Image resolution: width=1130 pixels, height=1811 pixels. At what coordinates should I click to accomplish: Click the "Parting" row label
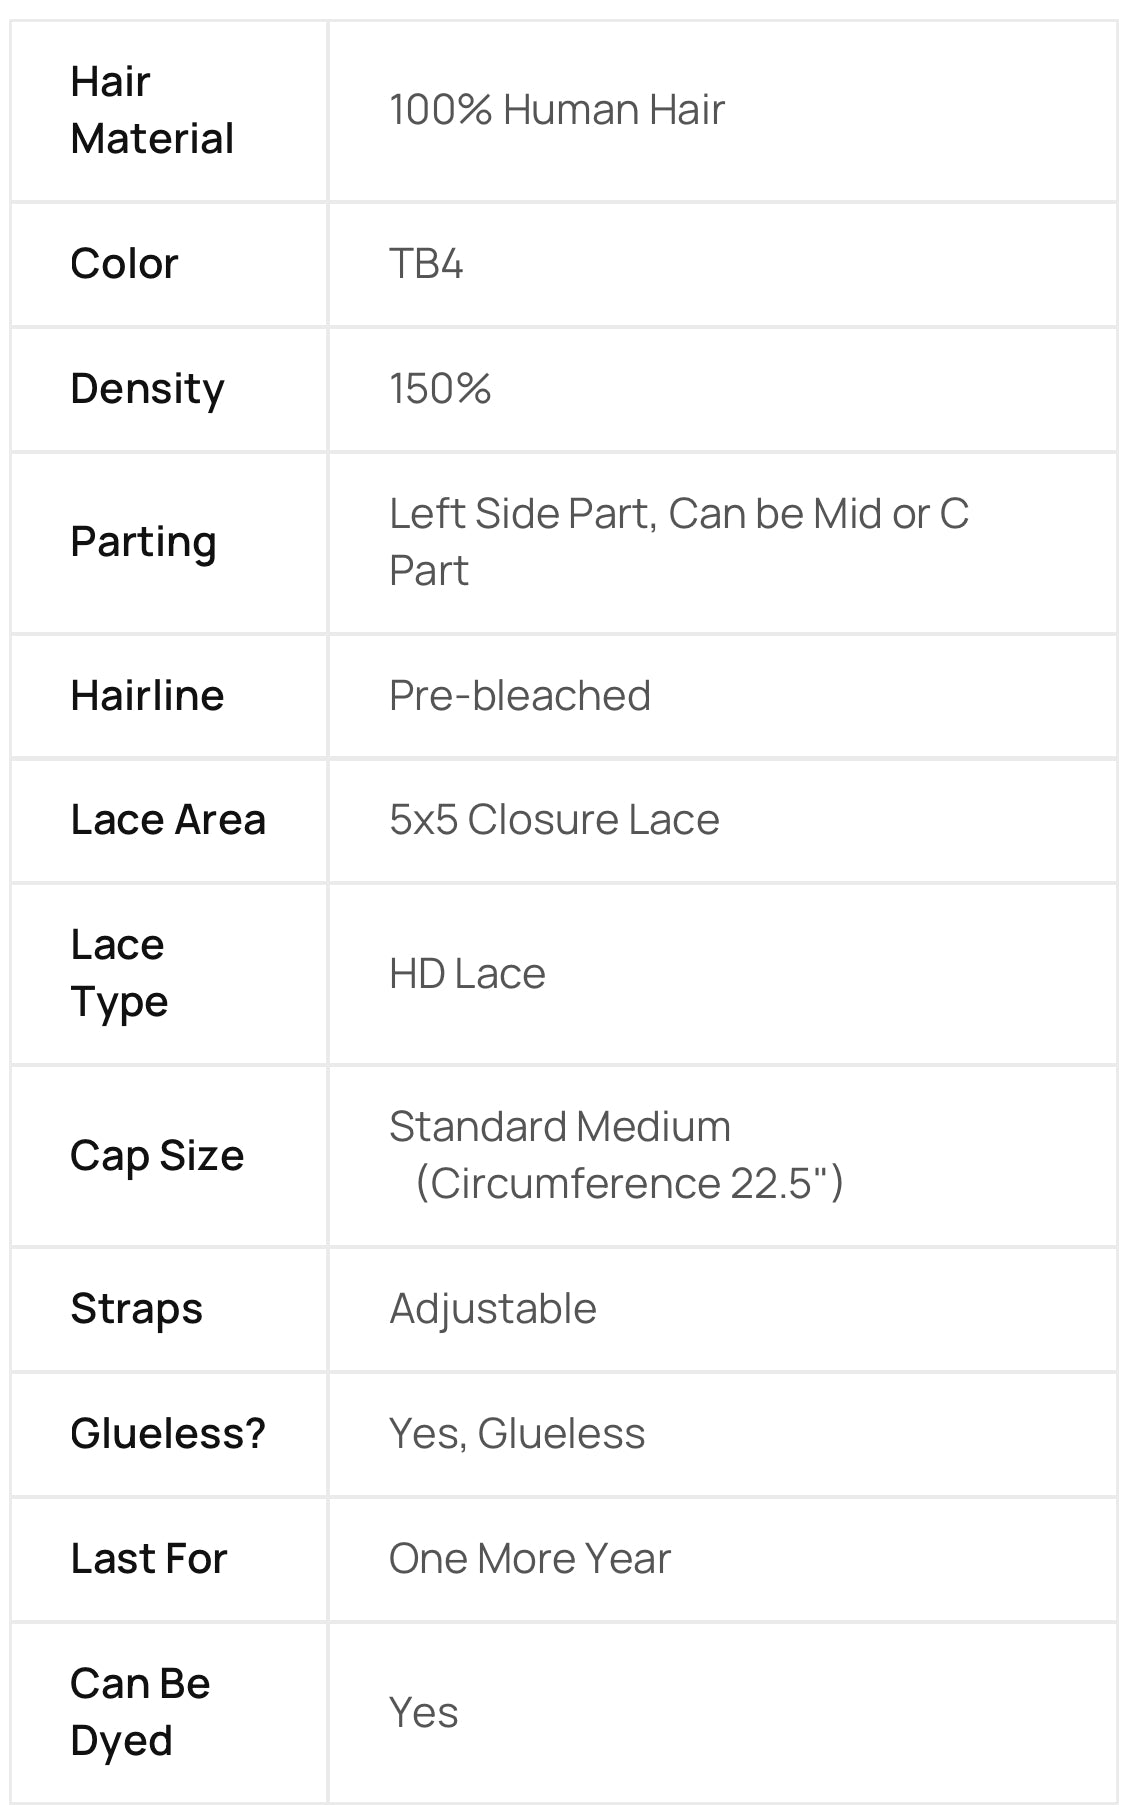click(x=143, y=542)
